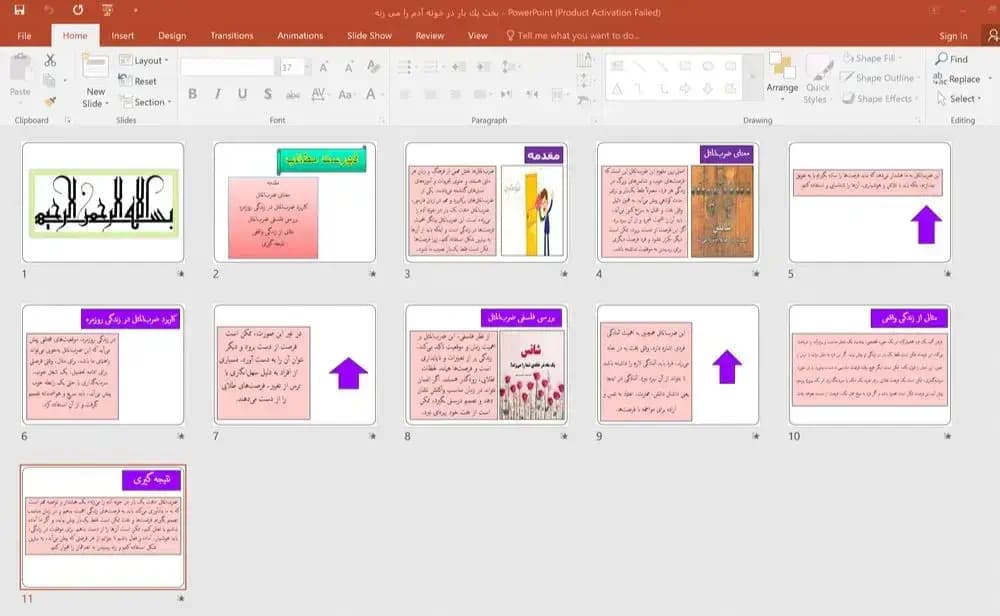This screenshot has height=616, width=1000.
Task: Open the Clipboard dialog launcher
Action: coord(68,120)
